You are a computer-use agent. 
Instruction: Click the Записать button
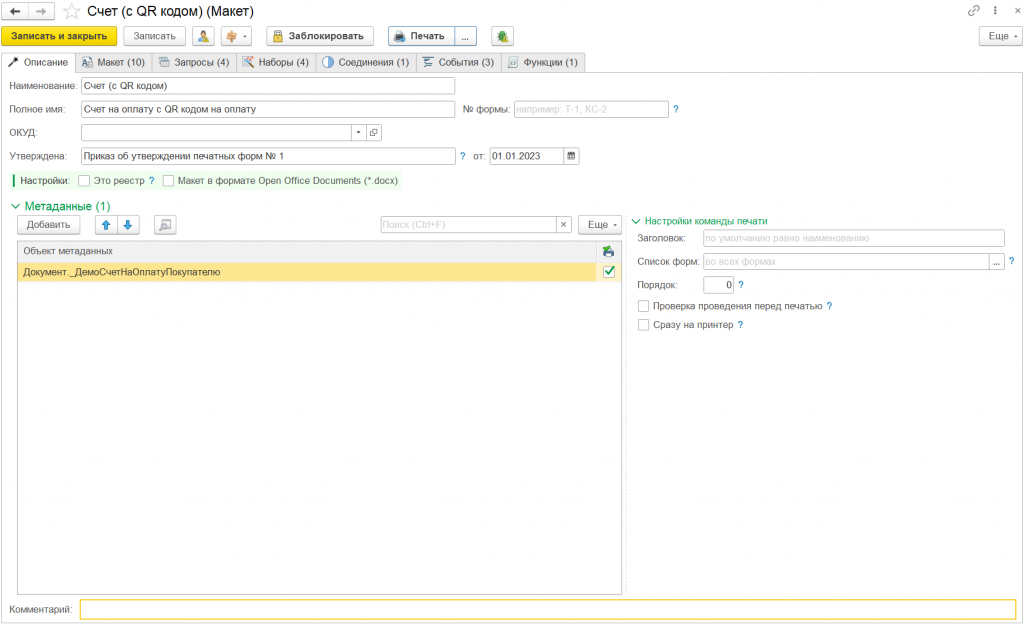click(155, 36)
